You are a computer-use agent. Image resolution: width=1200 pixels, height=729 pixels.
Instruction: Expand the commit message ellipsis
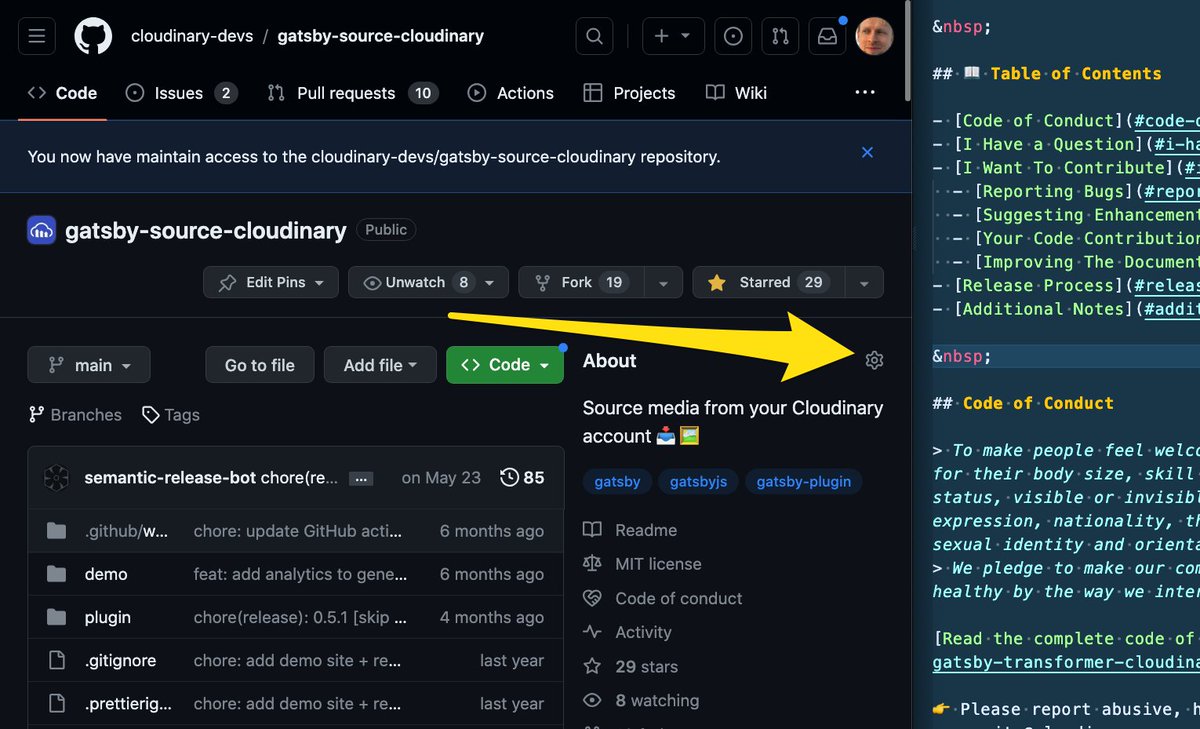362,479
